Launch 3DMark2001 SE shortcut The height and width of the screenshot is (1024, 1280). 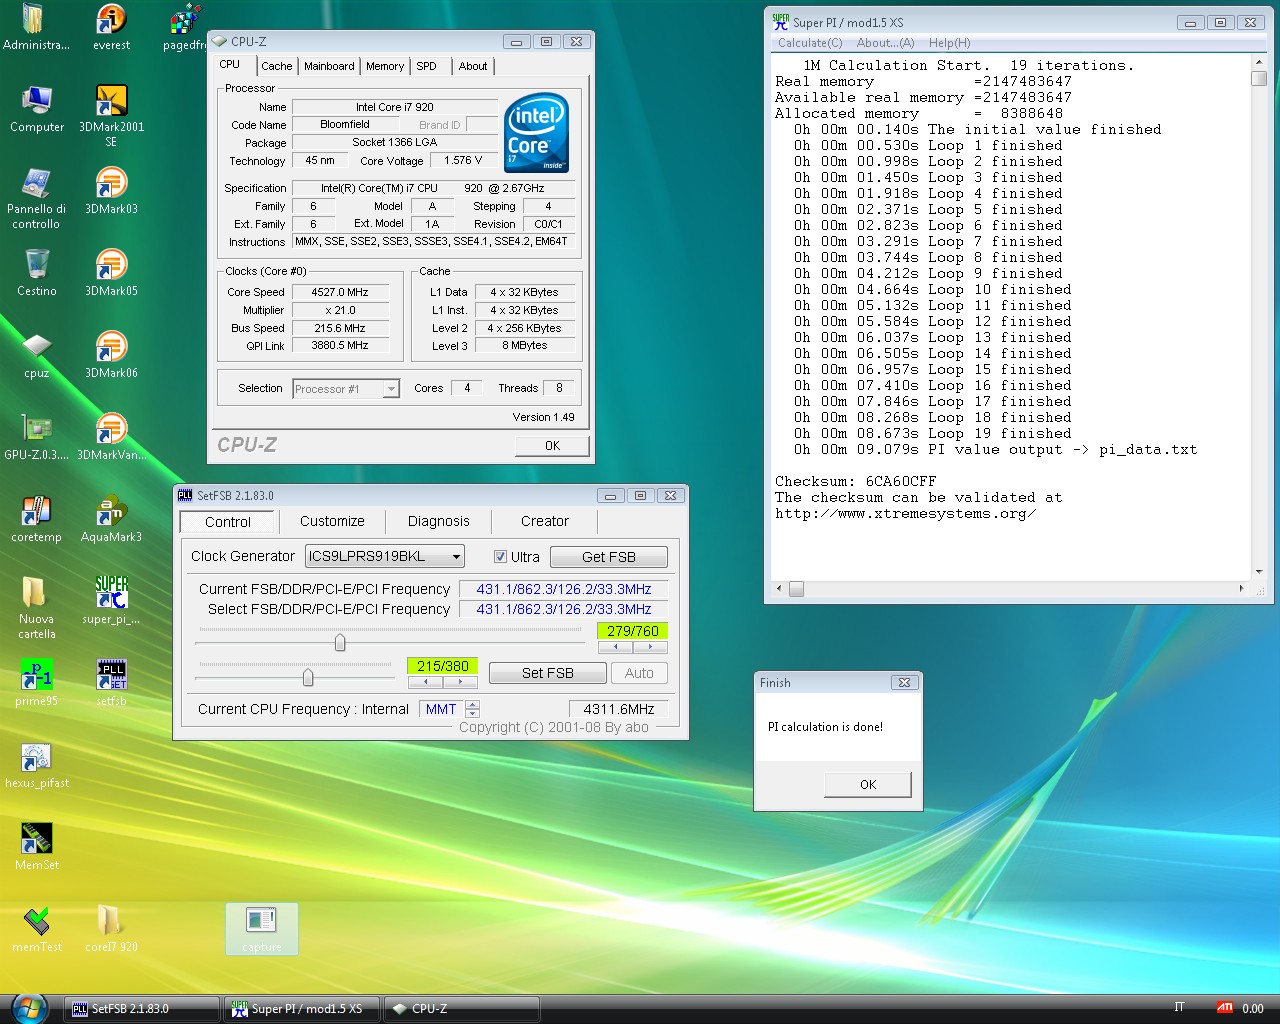click(111, 116)
